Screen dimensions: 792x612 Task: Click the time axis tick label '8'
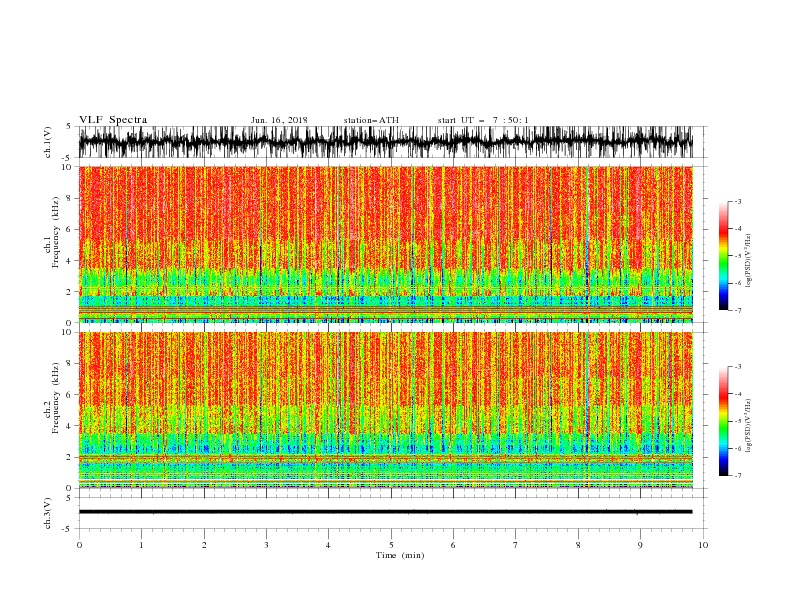click(578, 545)
